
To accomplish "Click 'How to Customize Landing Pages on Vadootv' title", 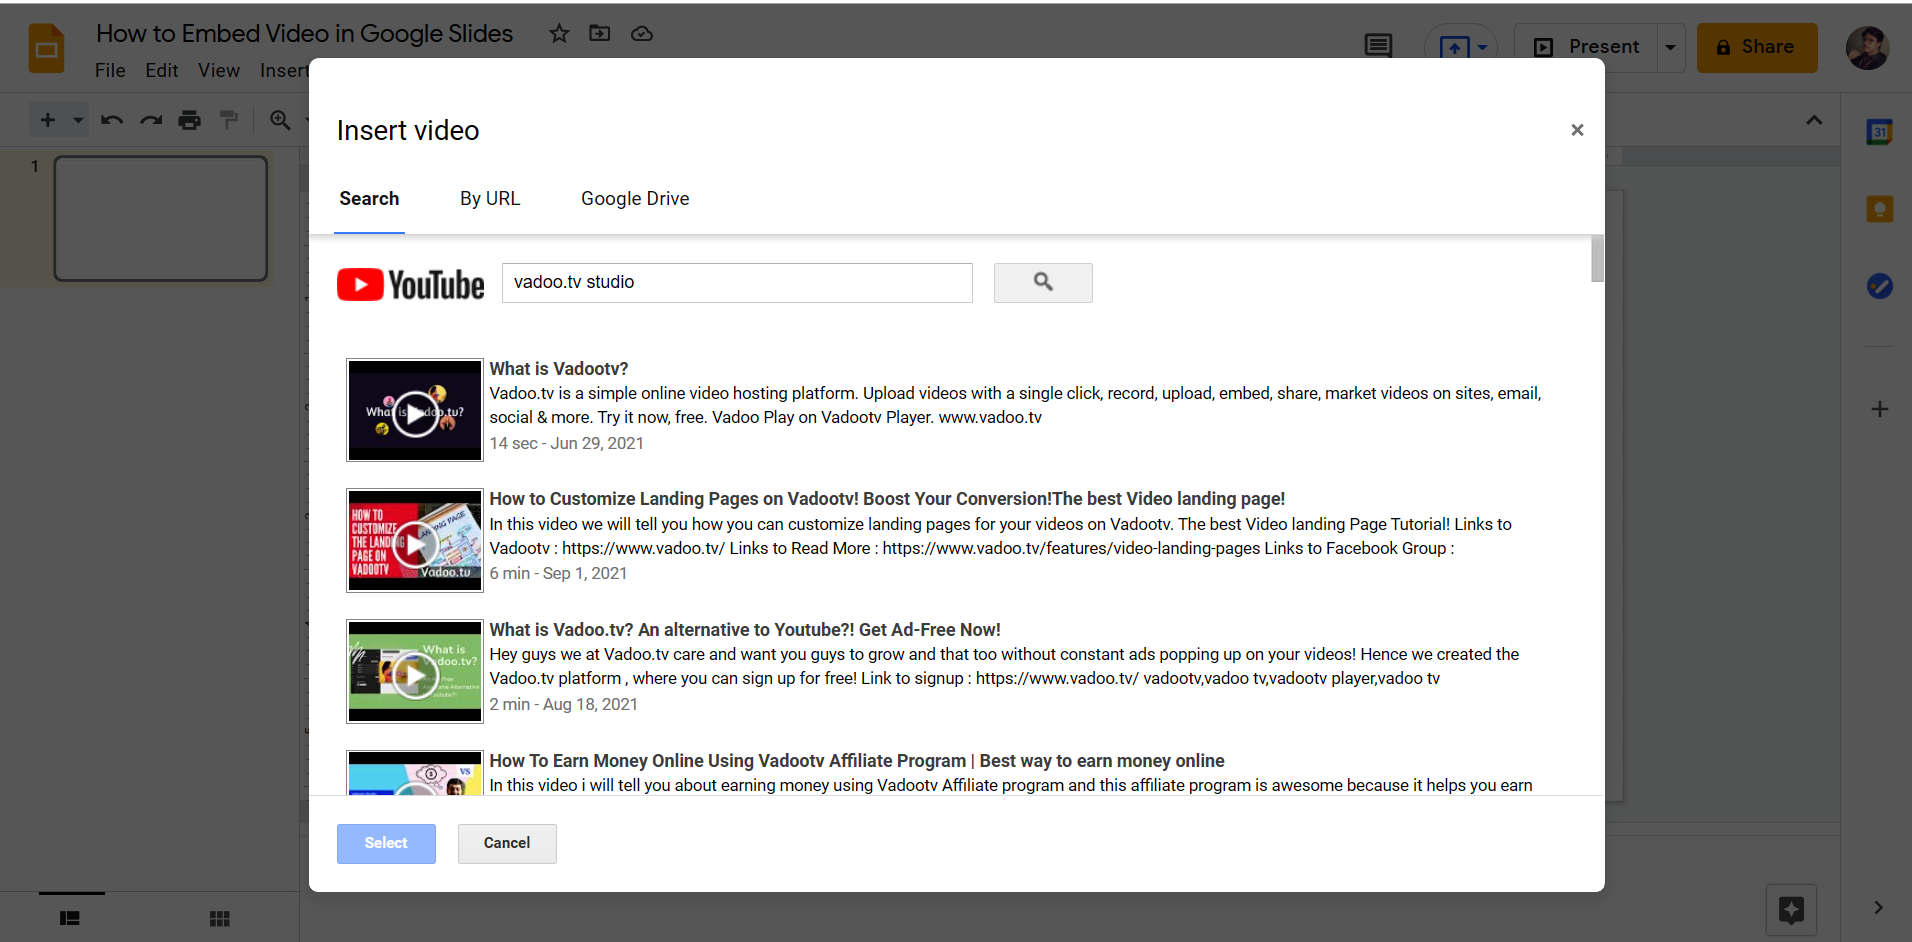I will [887, 499].
